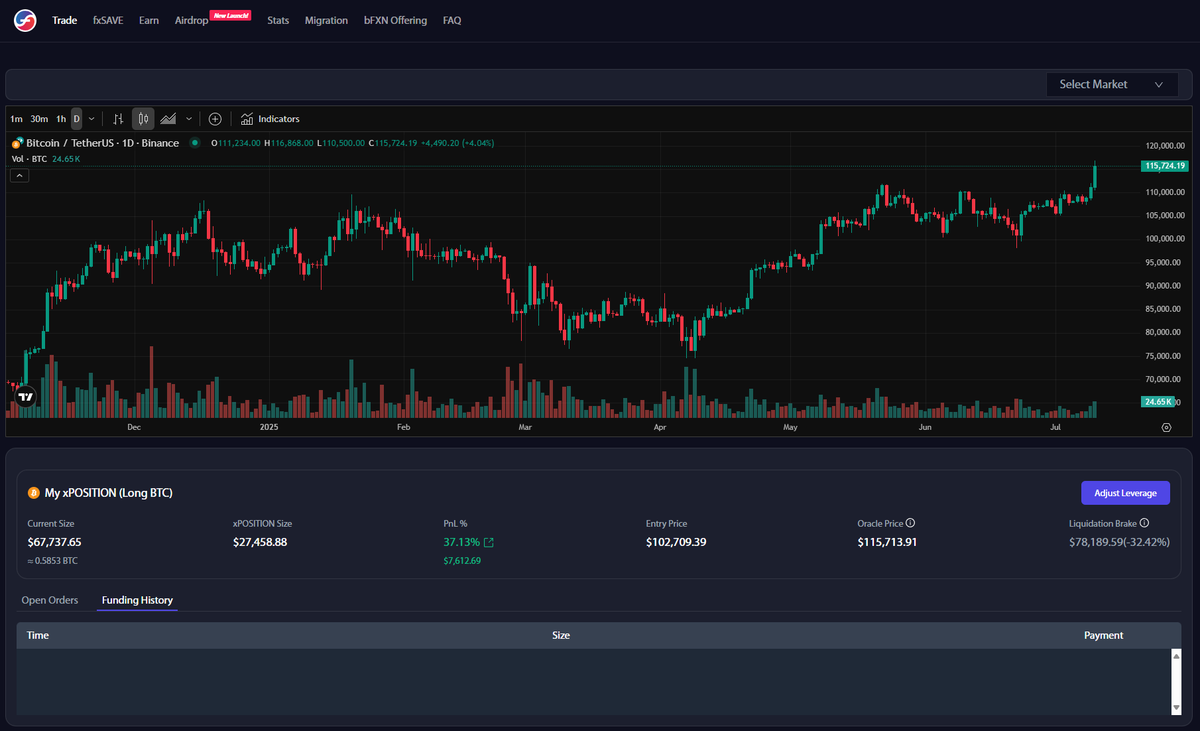1200x731 pixels.
Task: Select the Area chart style icon
Action: click(x=169, y=119)
